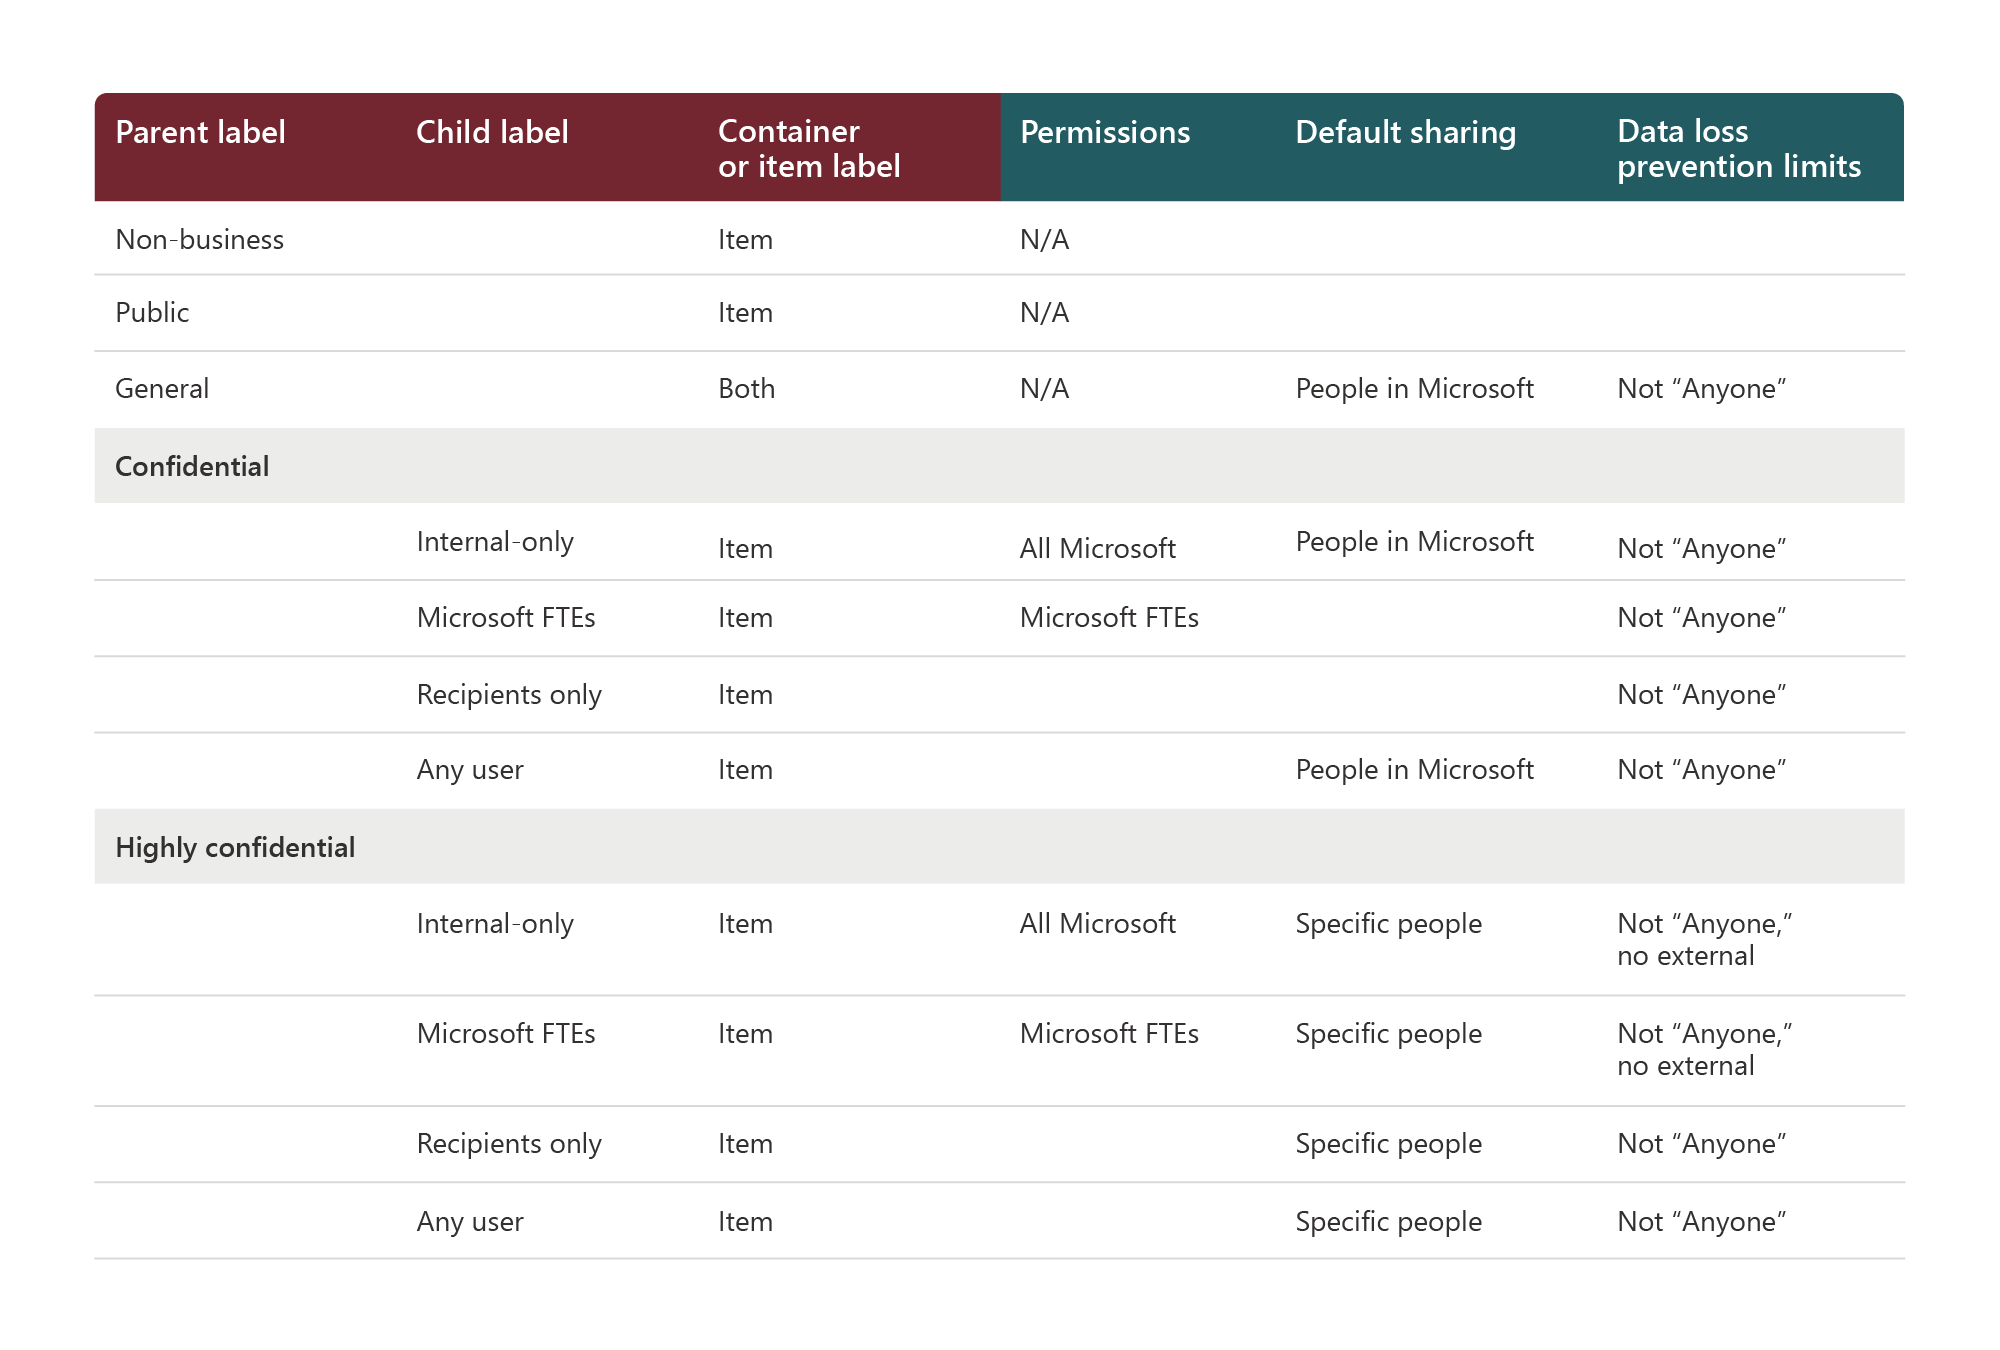Select the 'Confidential' section heading

(192, 467)
